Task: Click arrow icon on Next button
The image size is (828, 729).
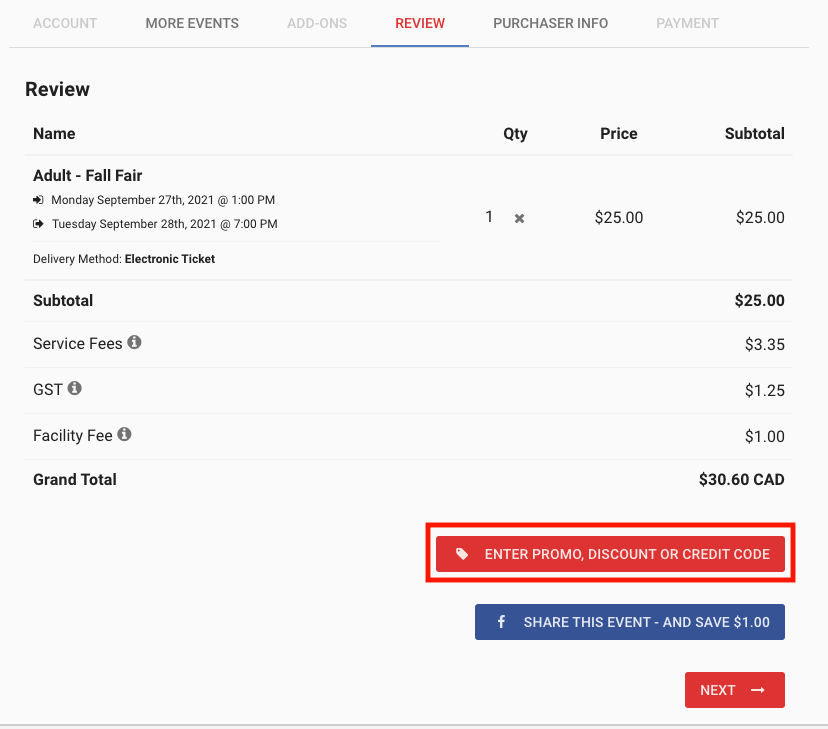Action: click(x=758, y=690)
